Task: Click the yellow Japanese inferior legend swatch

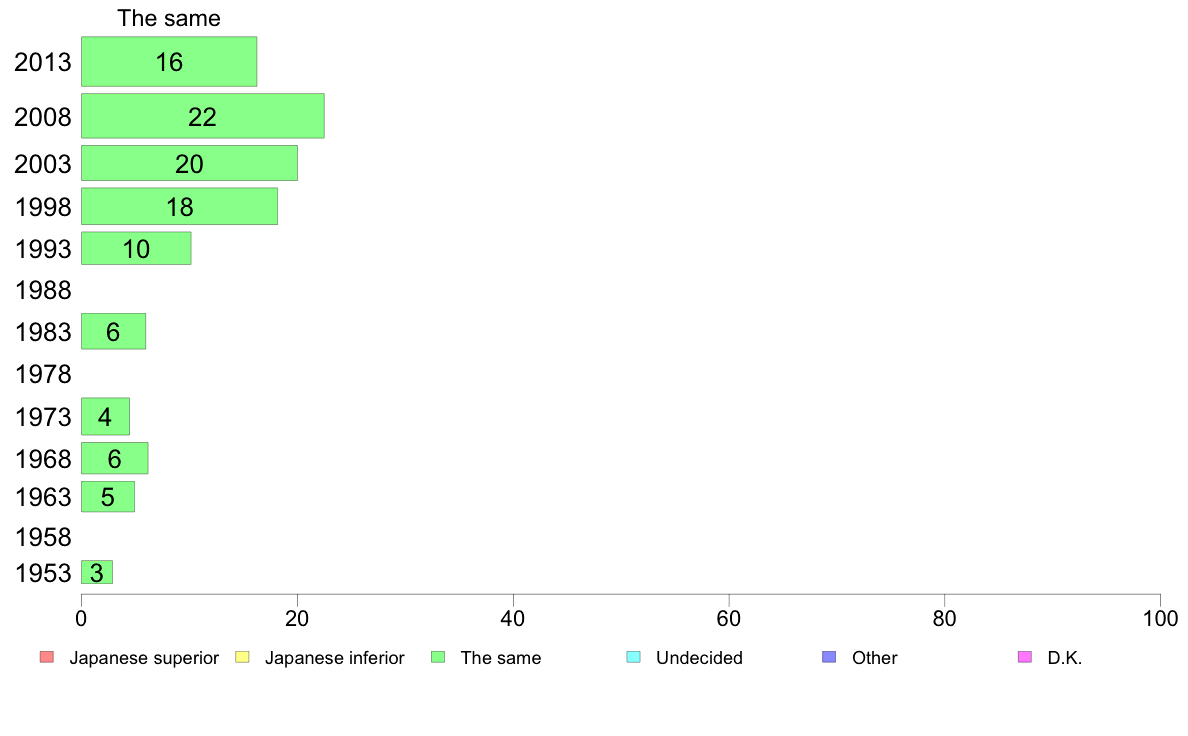Action: click(x=242, y=656)
